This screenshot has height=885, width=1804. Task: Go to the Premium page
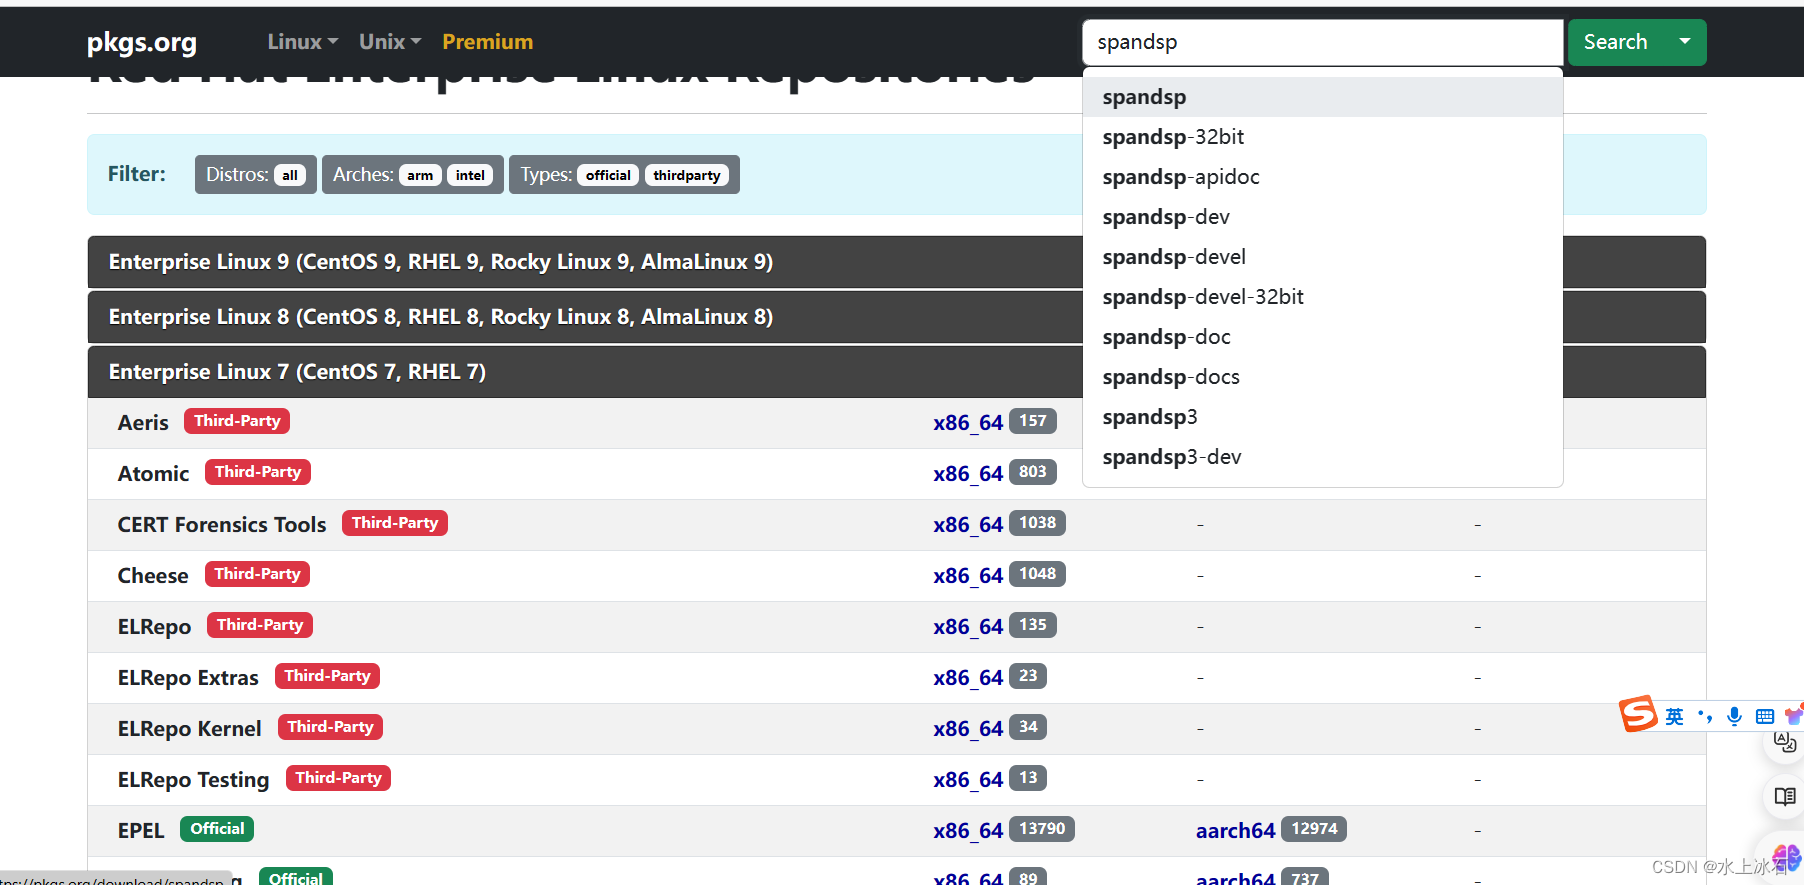tap(487, 42)
